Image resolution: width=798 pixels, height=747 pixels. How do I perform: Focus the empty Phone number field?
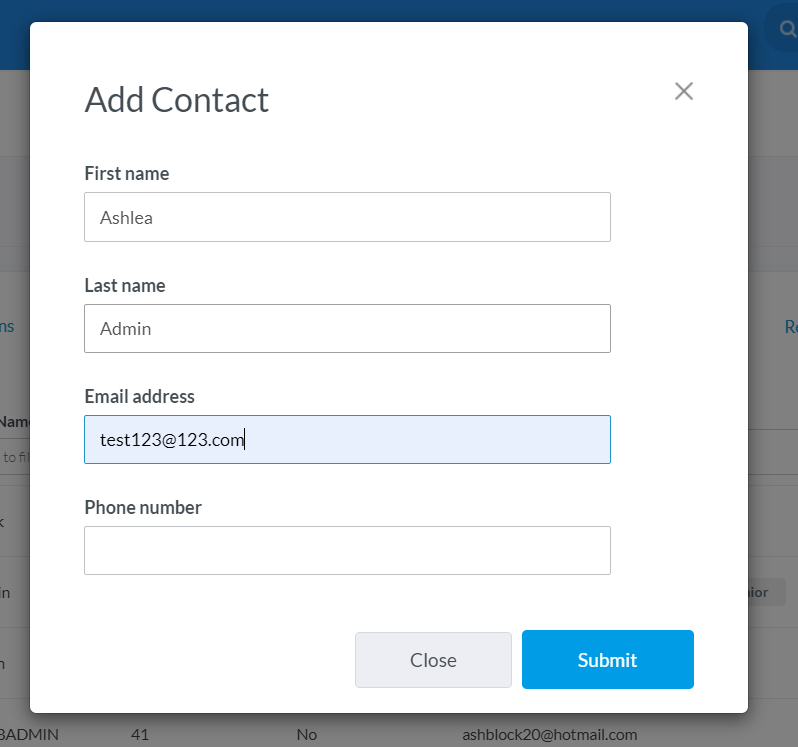[x=347, y=551]
